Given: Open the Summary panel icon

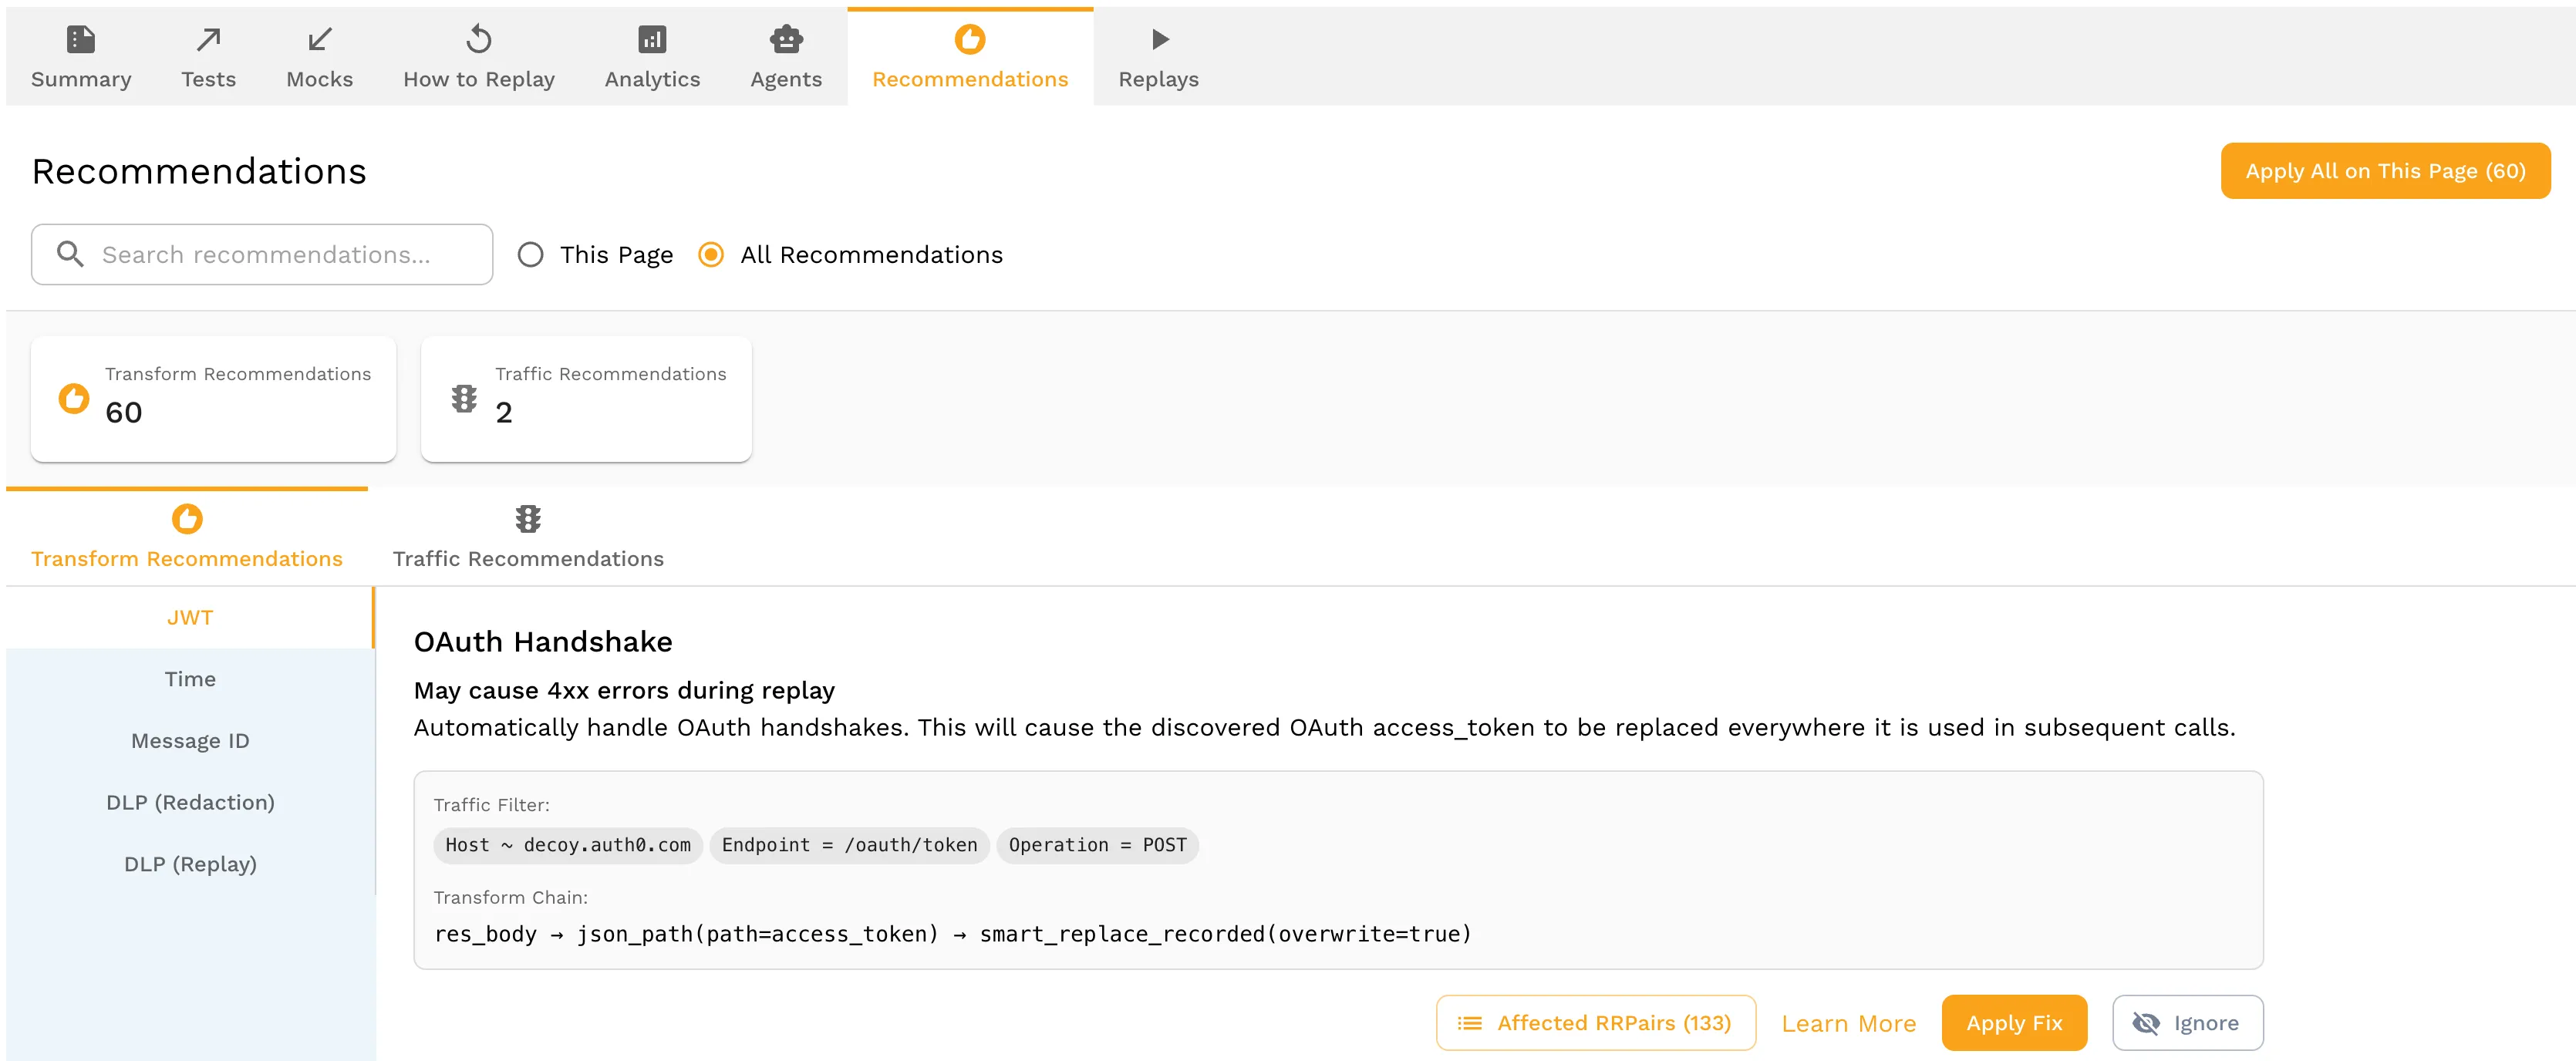Looking at the screenshot, I should coord(80,39).
